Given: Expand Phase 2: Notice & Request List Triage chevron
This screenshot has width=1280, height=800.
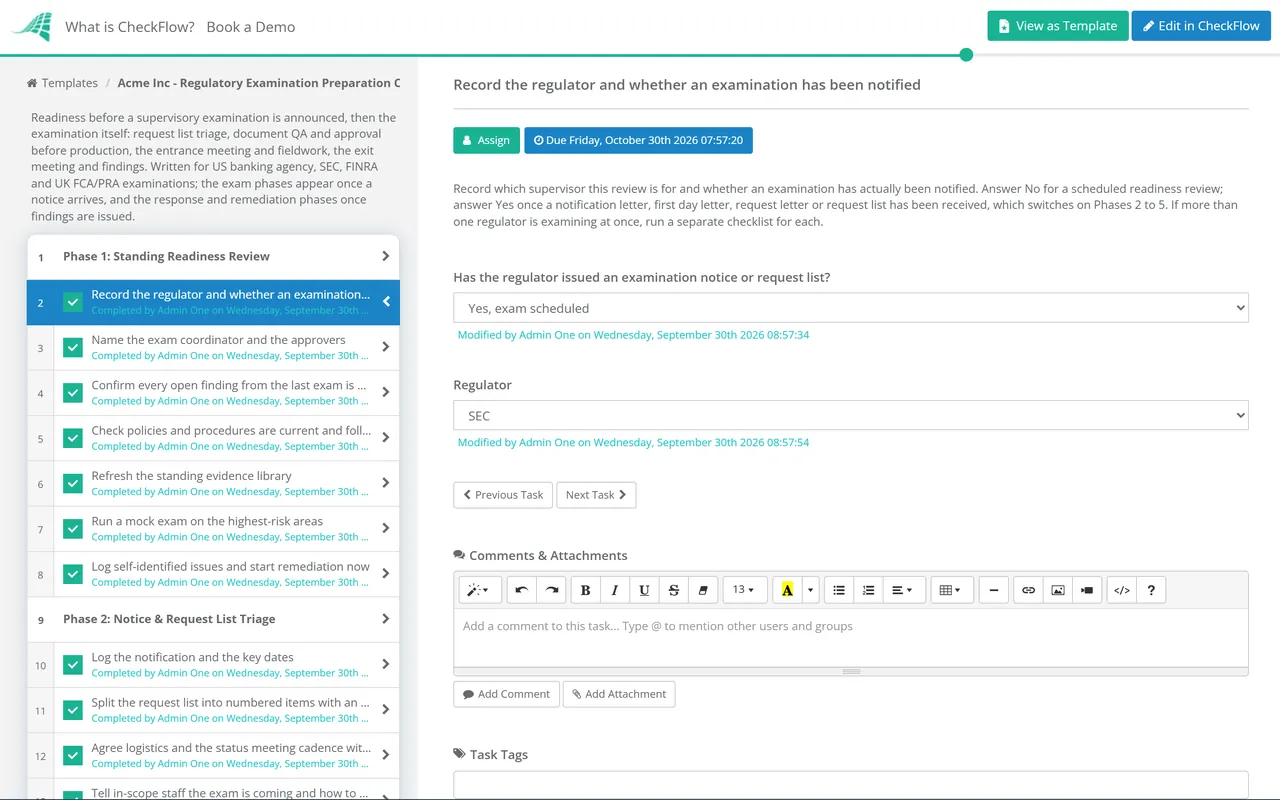Looking at the screenshot, I should (x=386, y=619).
